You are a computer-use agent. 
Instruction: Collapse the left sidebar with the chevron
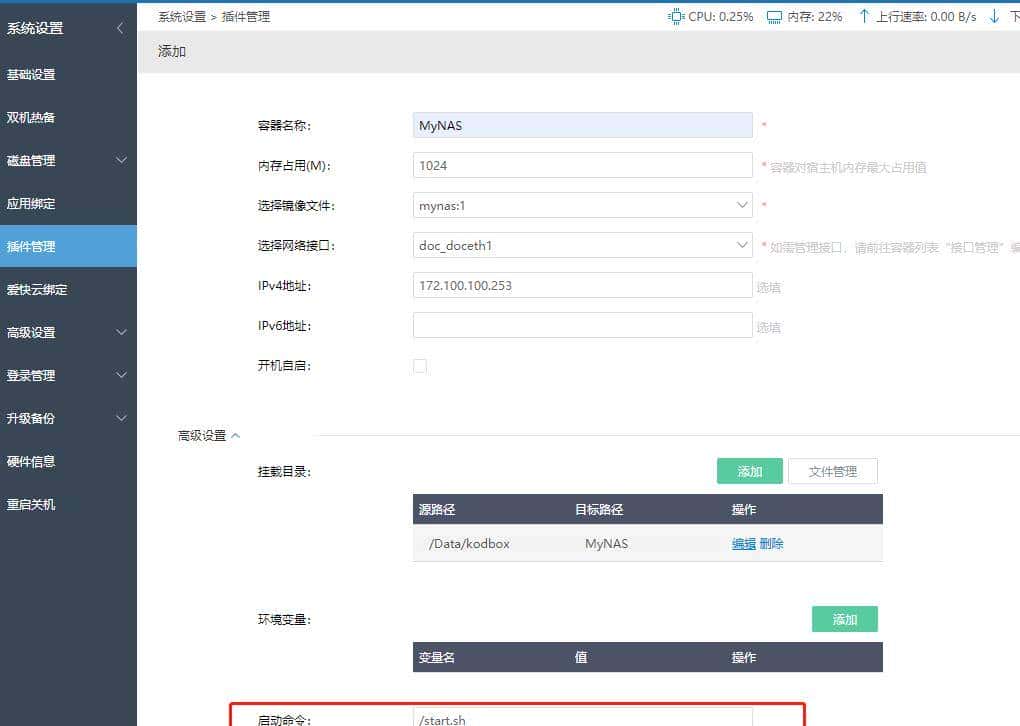tap(121, 28)
